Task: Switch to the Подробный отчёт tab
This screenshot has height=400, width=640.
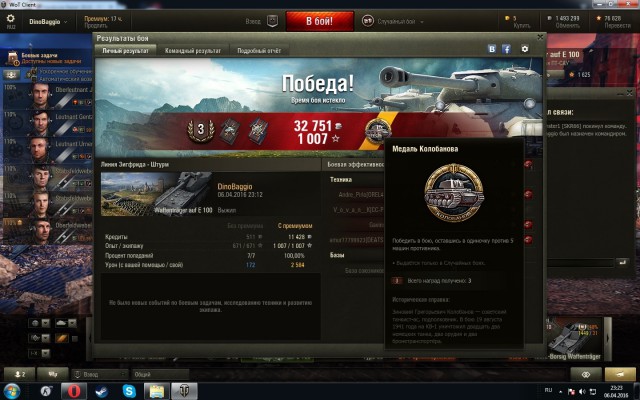Action: 259,51
